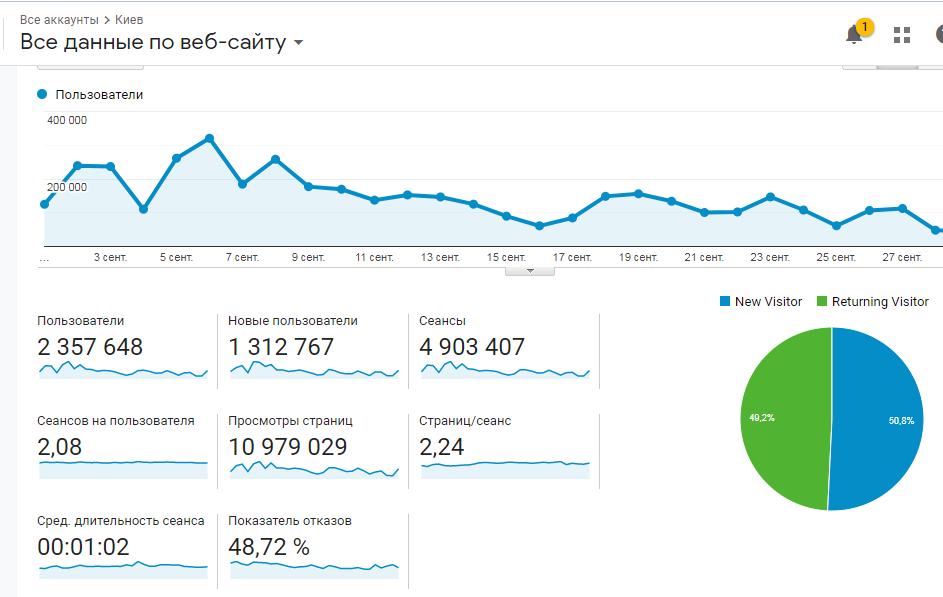Click the data point above 19 сент.
This screenshot has width=943, height=597.
pos(639,194)
